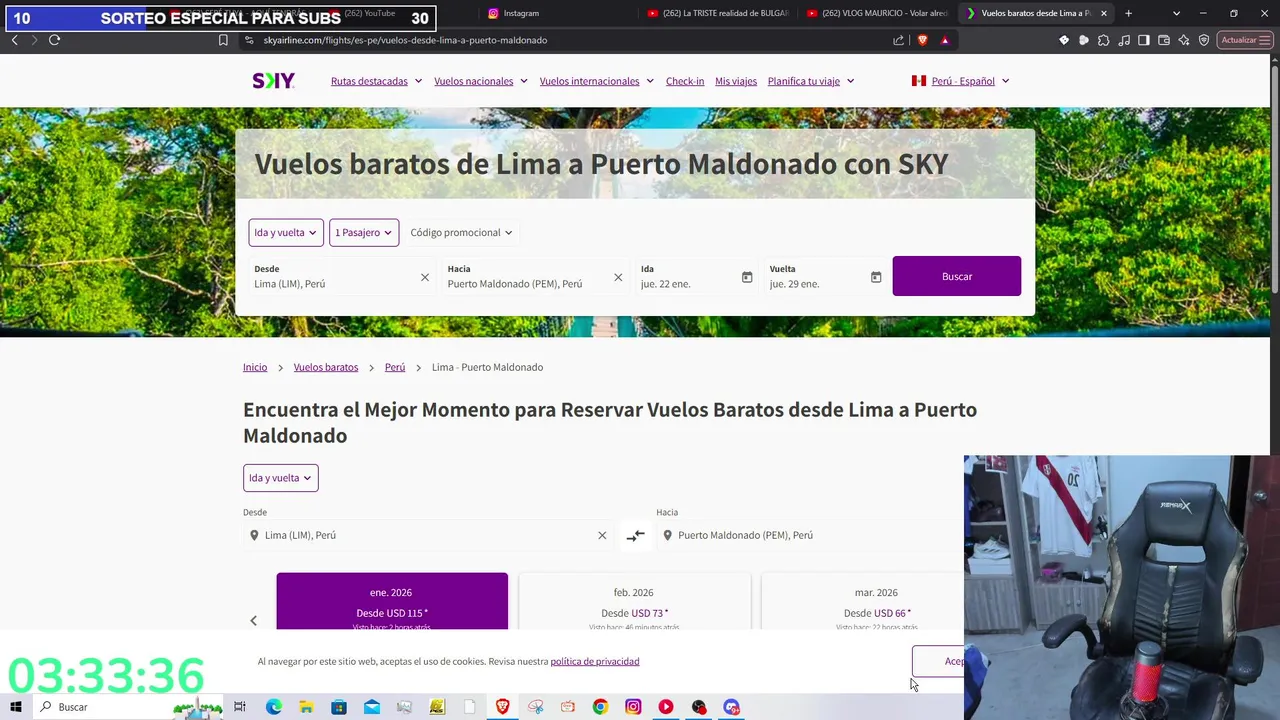Open Brave Shields lion icon
The image size is (1280, 720).
click(922, 40)
